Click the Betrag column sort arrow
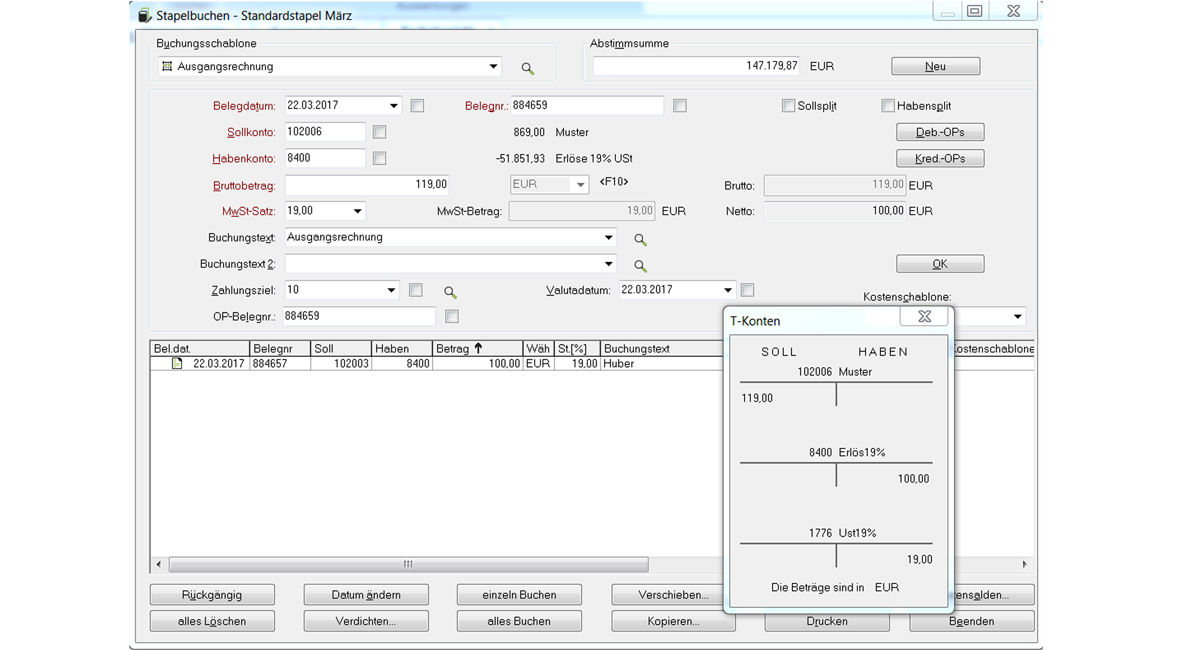 [x=478, y=349]
